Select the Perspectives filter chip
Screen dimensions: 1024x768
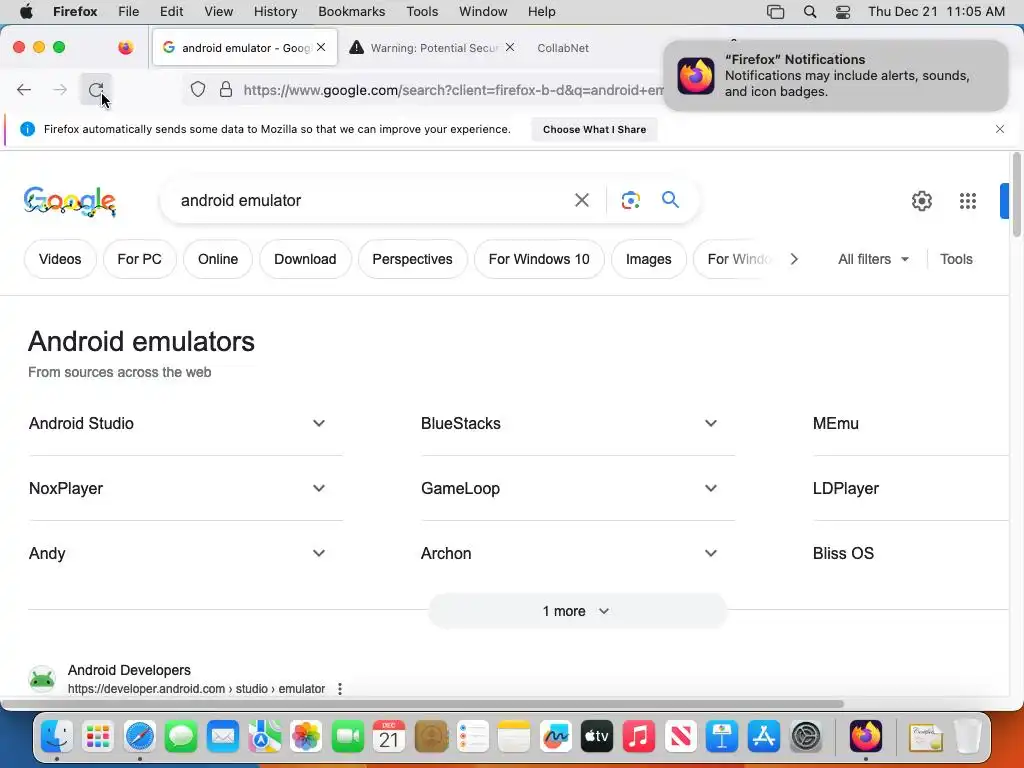[x=412, y=259]
